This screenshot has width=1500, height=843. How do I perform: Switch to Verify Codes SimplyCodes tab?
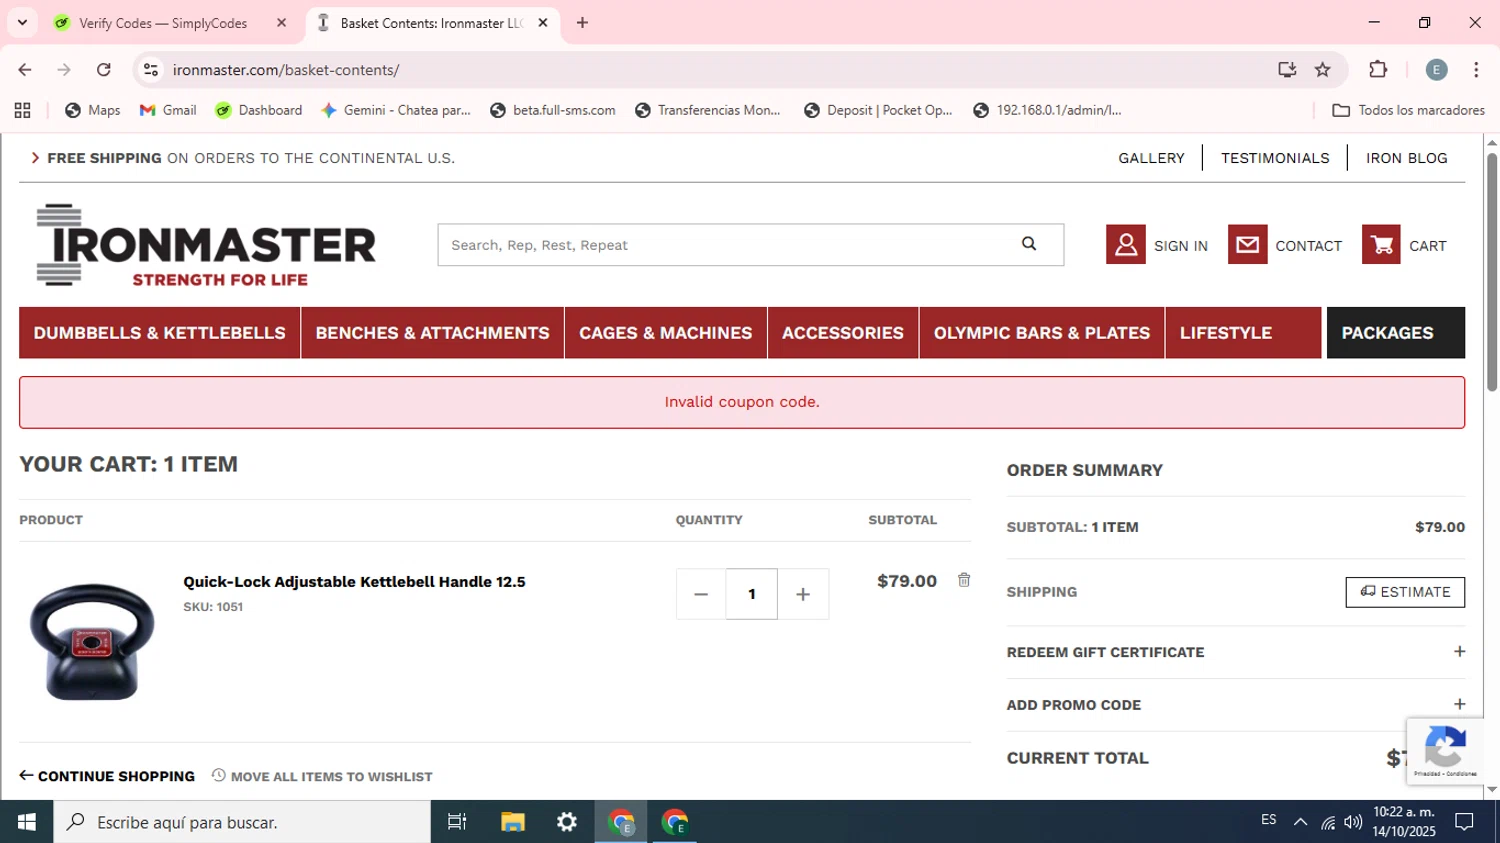(x=163, y=23)
